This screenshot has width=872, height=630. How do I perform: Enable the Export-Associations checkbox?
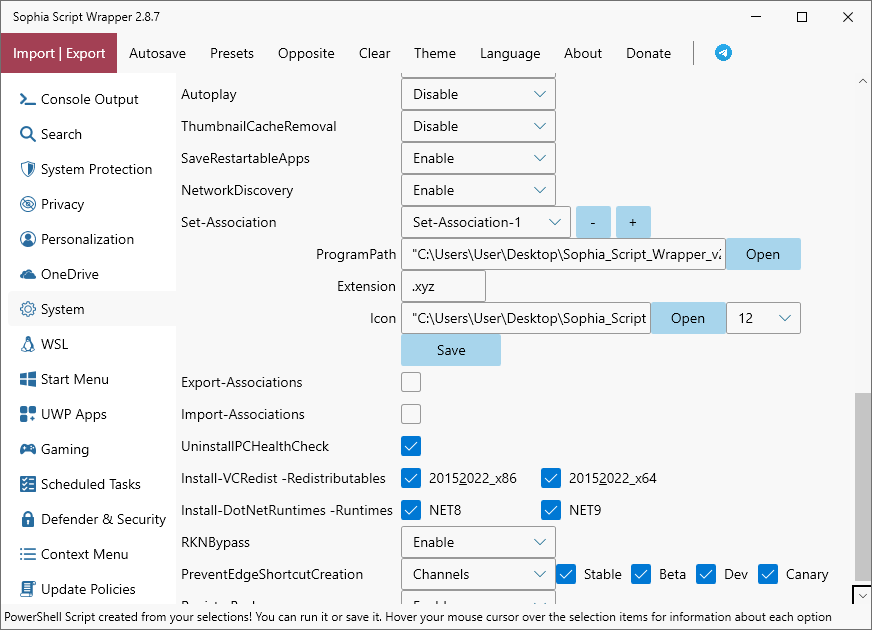pyautogui.click(x=411, y=382)
